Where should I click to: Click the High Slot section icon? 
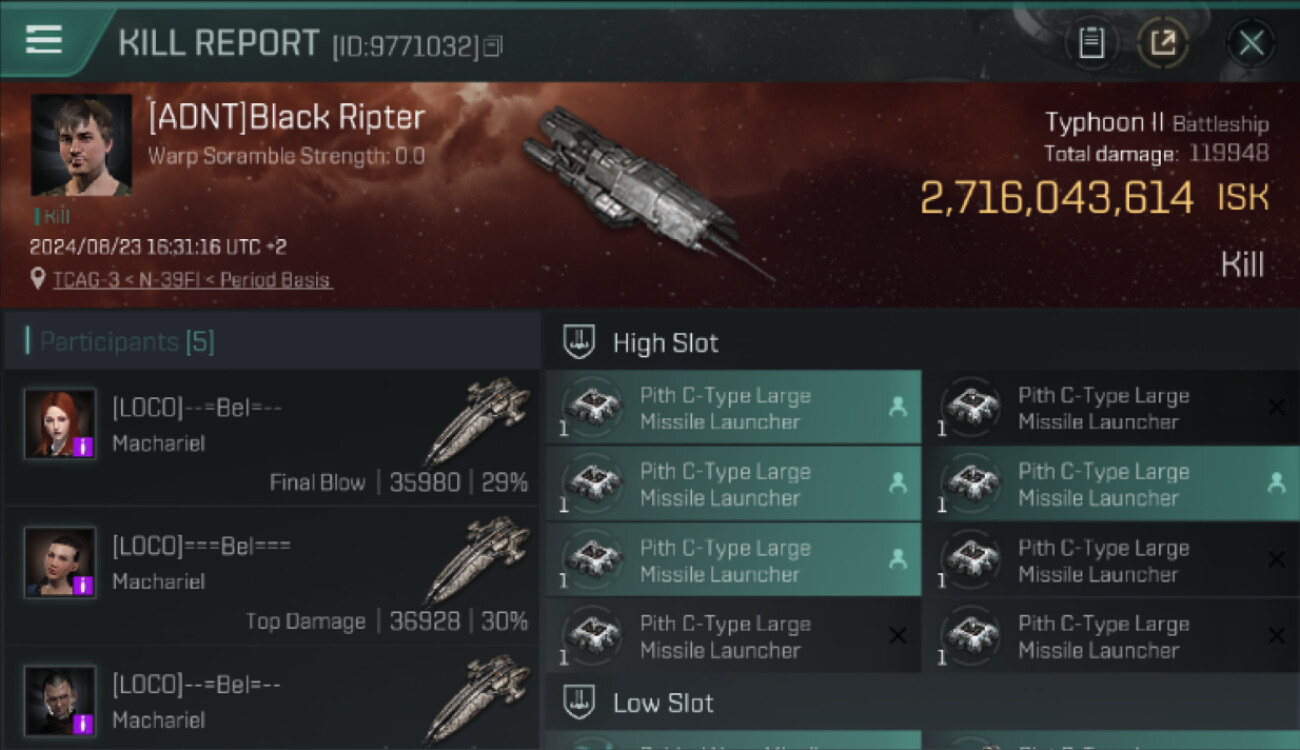point(580,342)
